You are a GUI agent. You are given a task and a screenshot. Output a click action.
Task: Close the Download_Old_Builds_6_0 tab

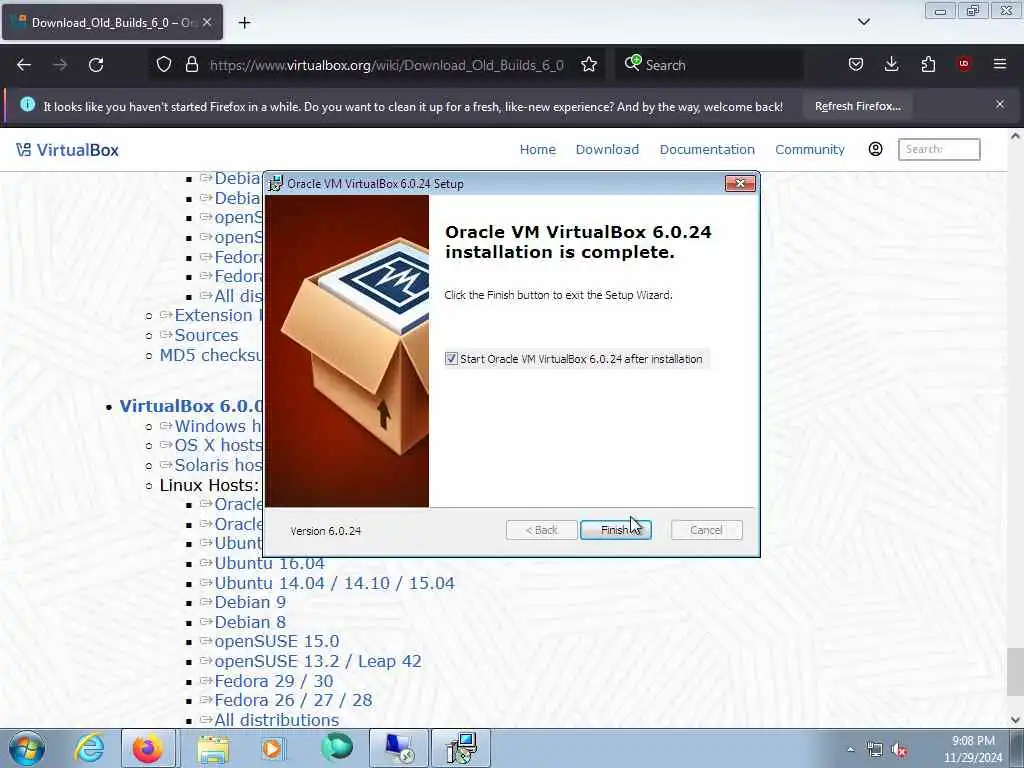[x=207, y=22]
